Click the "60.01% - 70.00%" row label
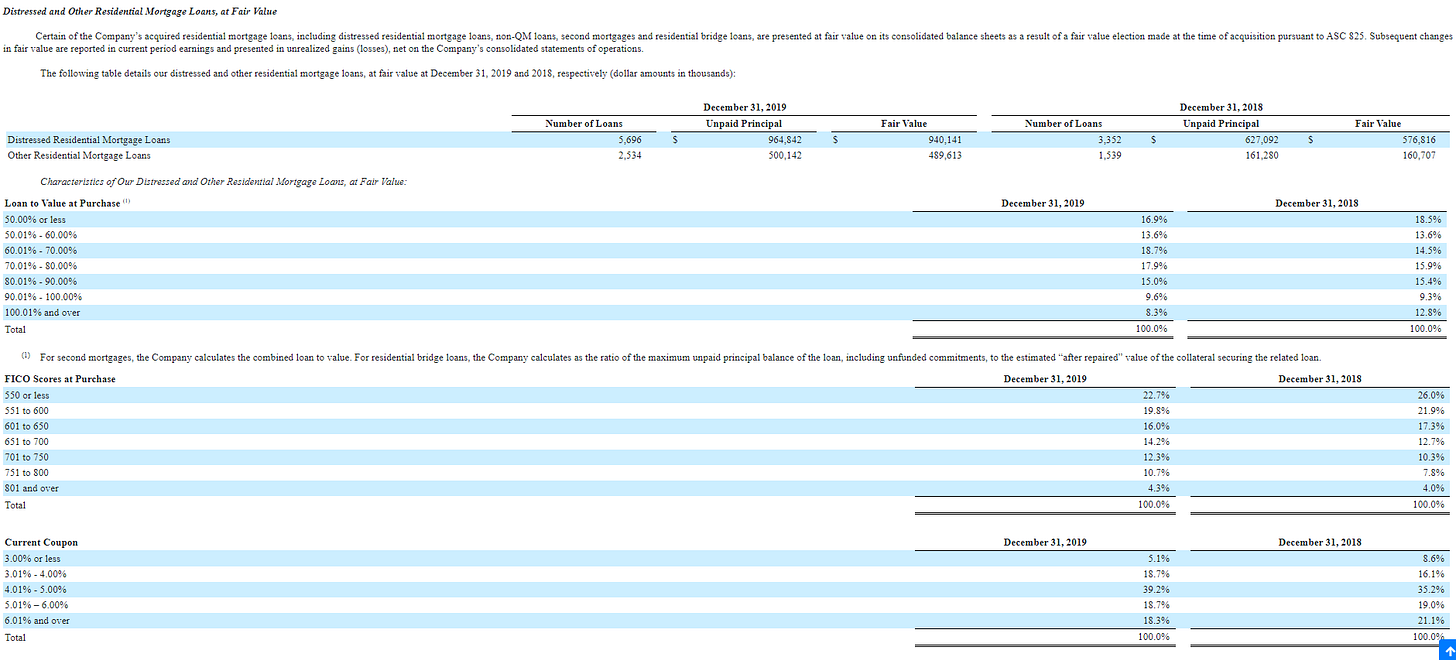The height and width of the screenshot is (660, 1456). (41, 250)
